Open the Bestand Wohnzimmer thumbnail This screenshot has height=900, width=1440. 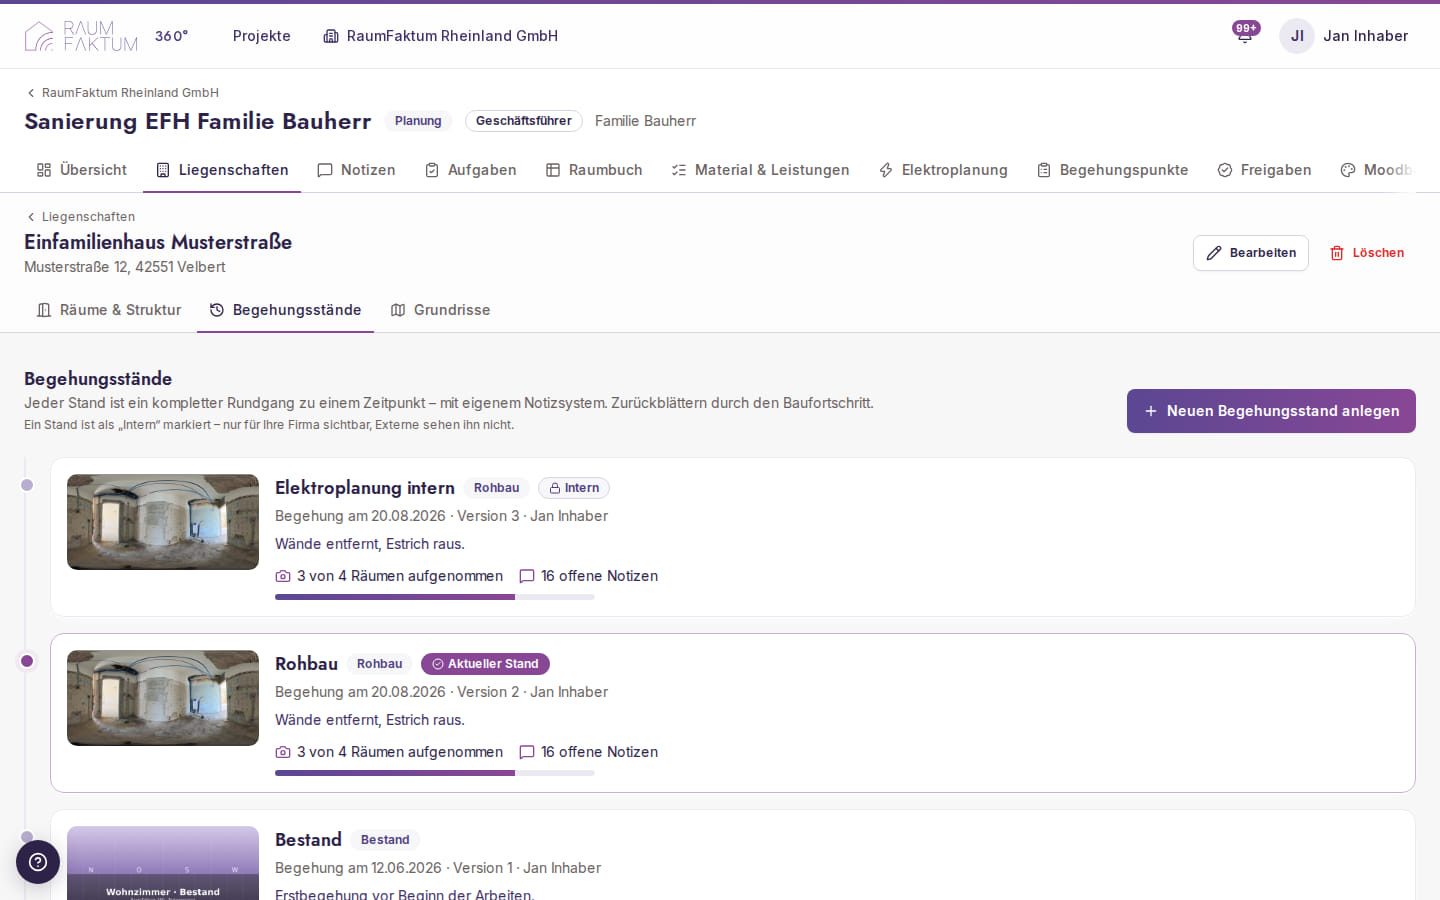pos(163,863)
